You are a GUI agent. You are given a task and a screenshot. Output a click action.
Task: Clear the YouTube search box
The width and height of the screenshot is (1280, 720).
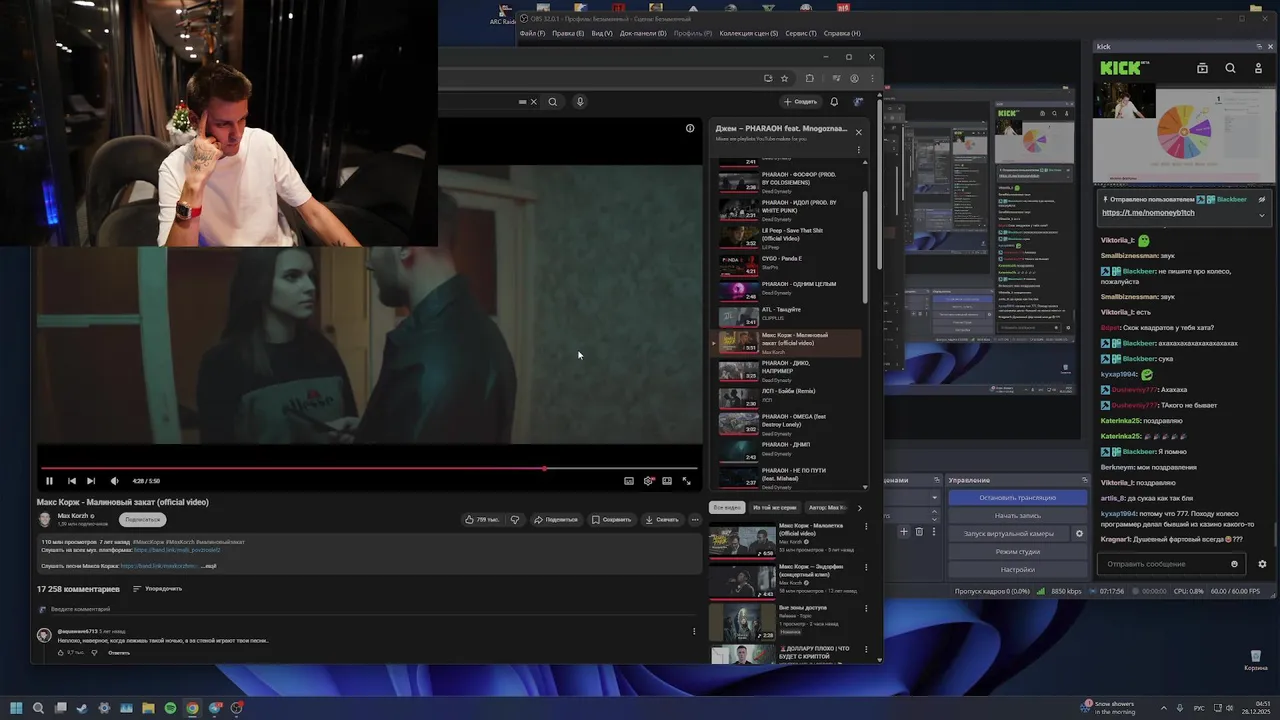pyautogui.click(x=533, y=101)
